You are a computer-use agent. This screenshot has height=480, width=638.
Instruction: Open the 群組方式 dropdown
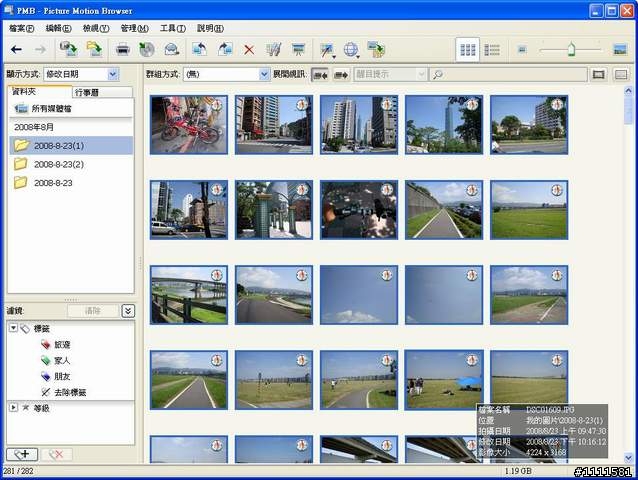tap(226, 74)
